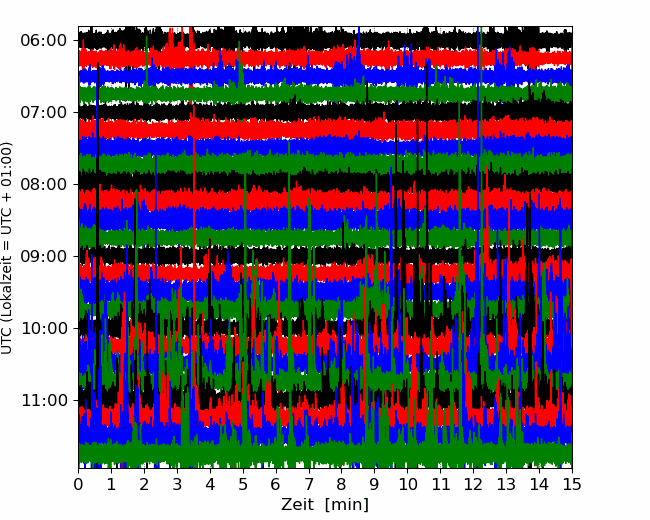650x520 pixels.
Task: Click the x-axis tick label 13
Action: click(x=506, y=484)
